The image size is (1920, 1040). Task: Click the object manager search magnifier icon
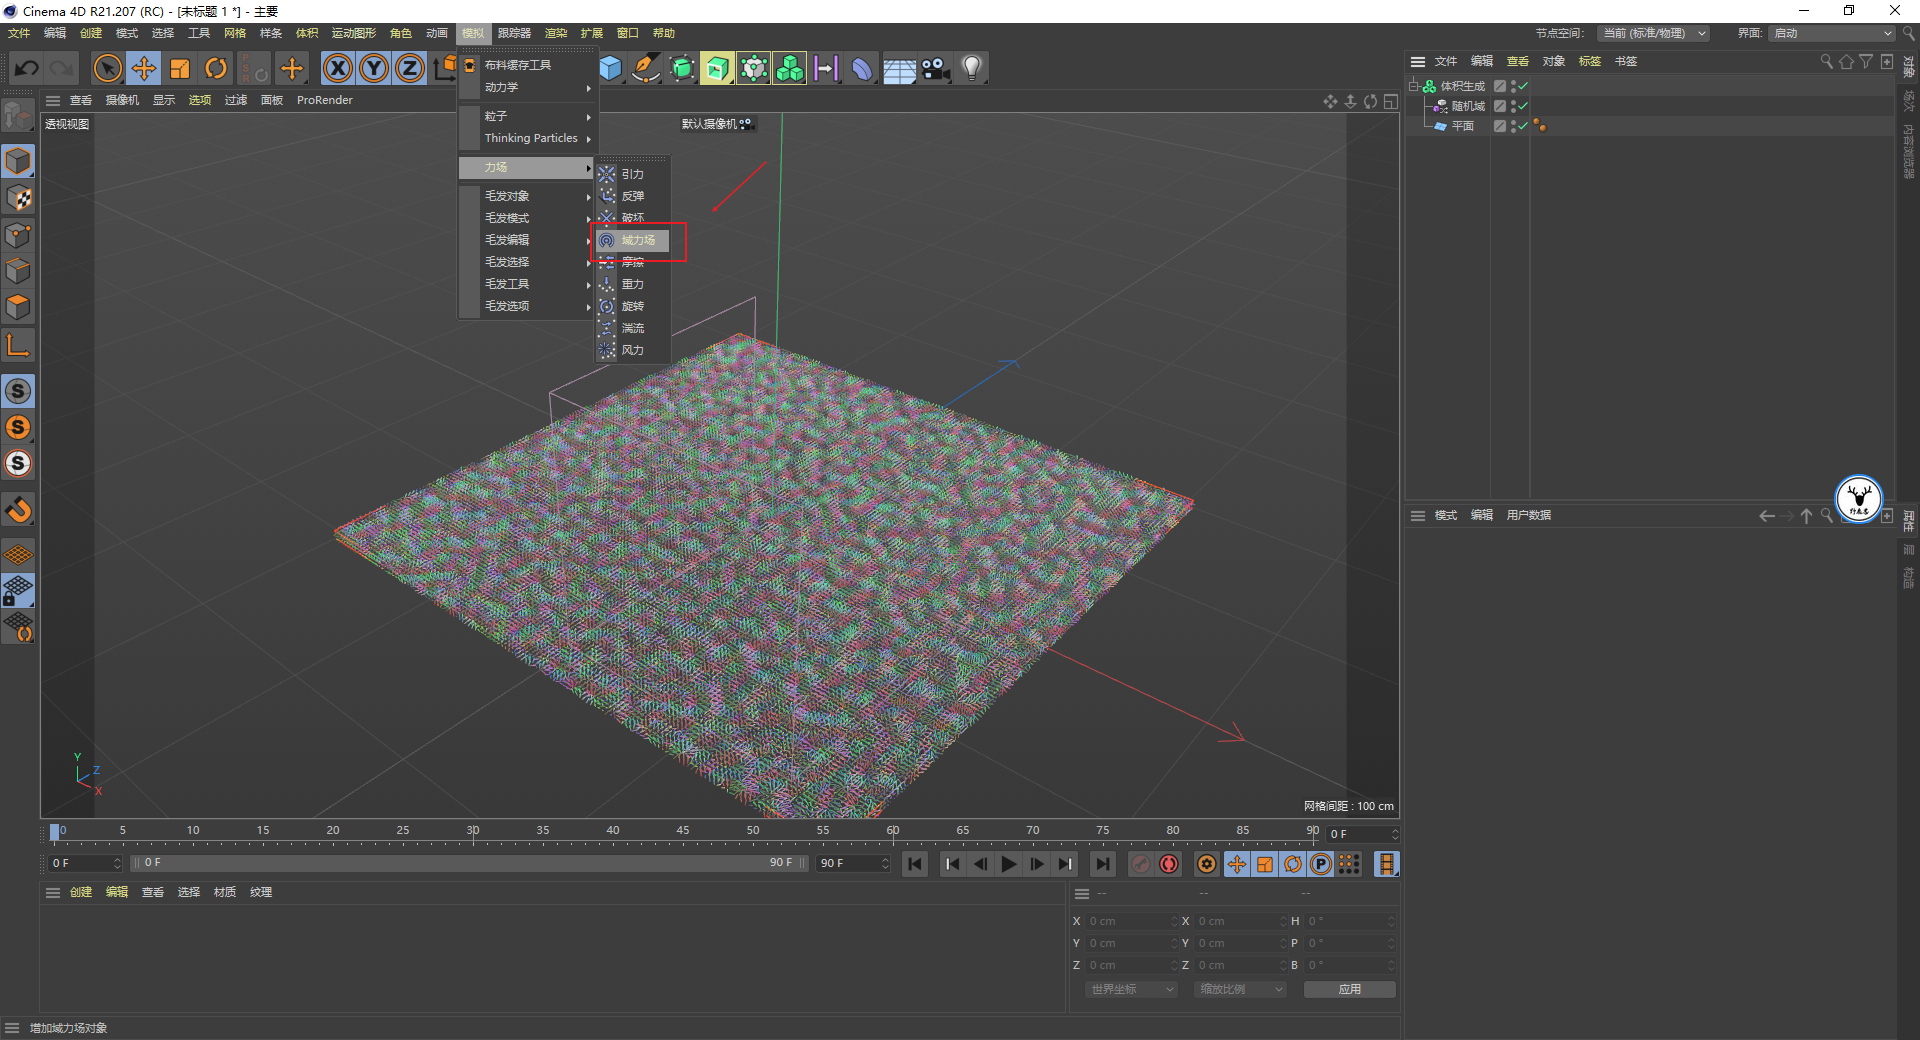[x=1826, y=62]
